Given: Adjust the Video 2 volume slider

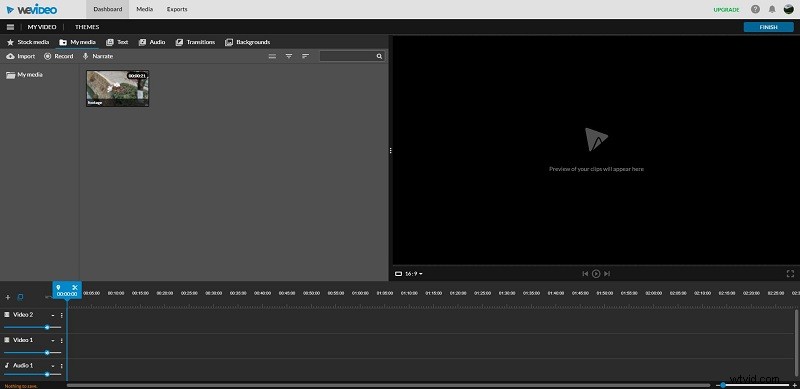Looking at the screenshot, I should 47,327.
